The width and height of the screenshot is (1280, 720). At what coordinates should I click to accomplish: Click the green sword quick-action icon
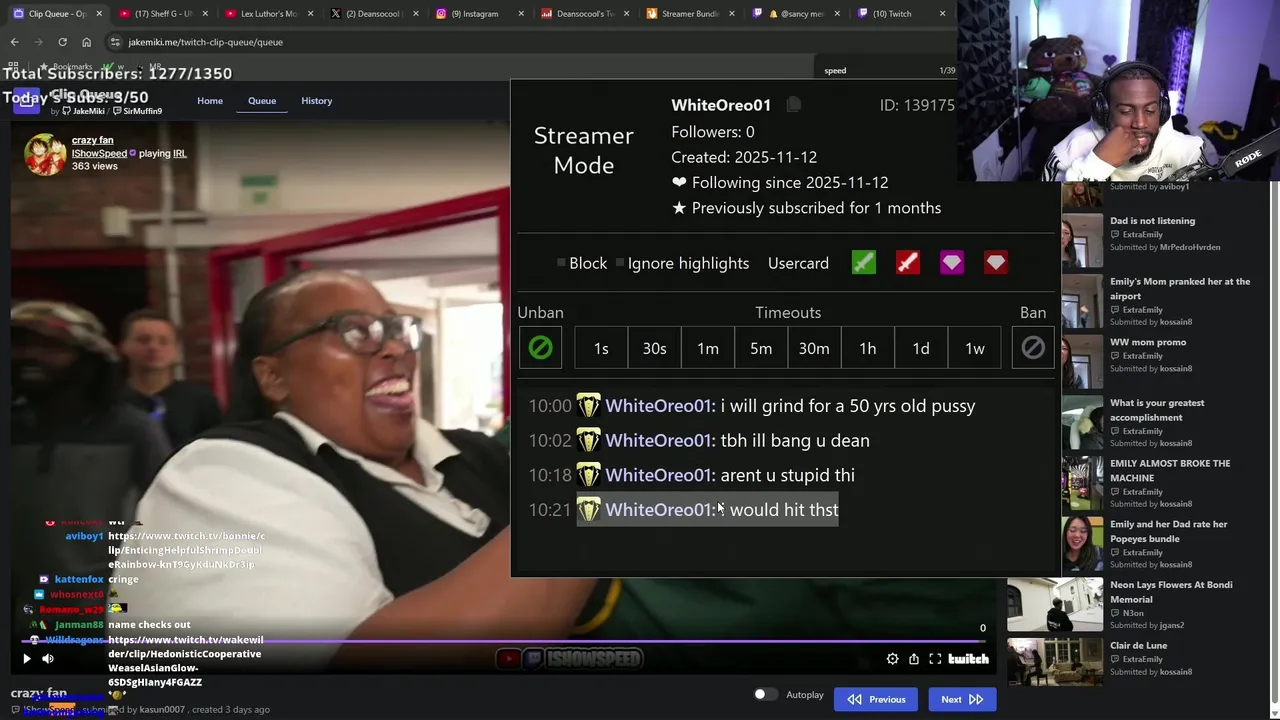[x=863, y=263]
